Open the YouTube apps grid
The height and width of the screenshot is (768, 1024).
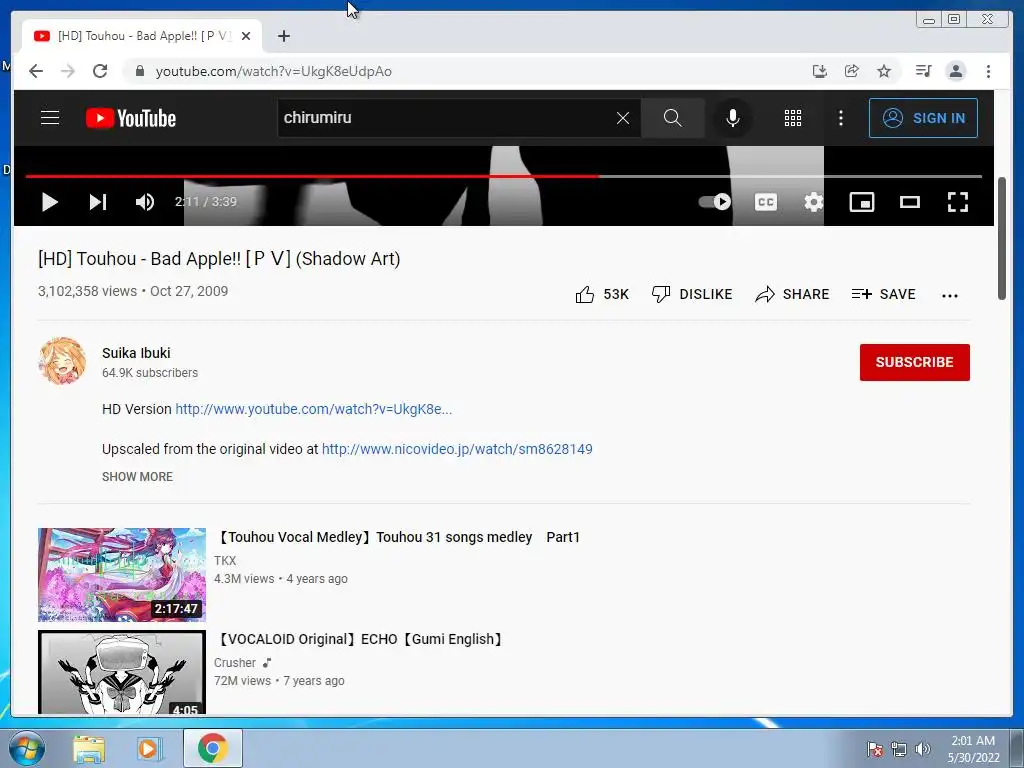point(792,118)
